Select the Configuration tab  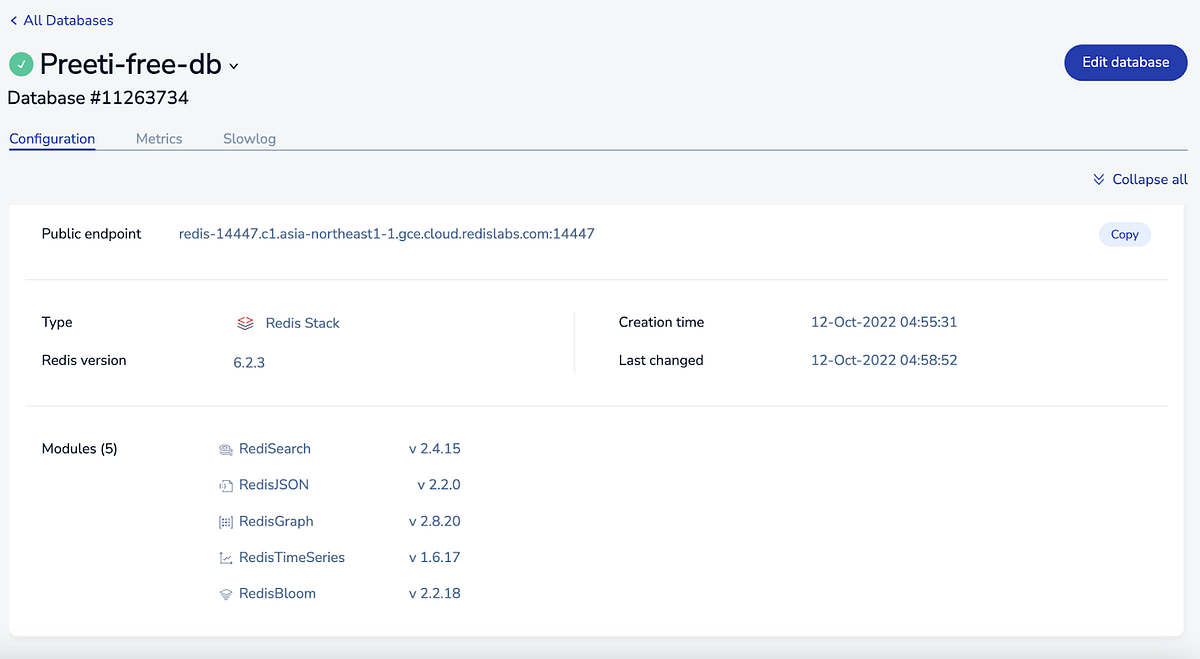51,139
